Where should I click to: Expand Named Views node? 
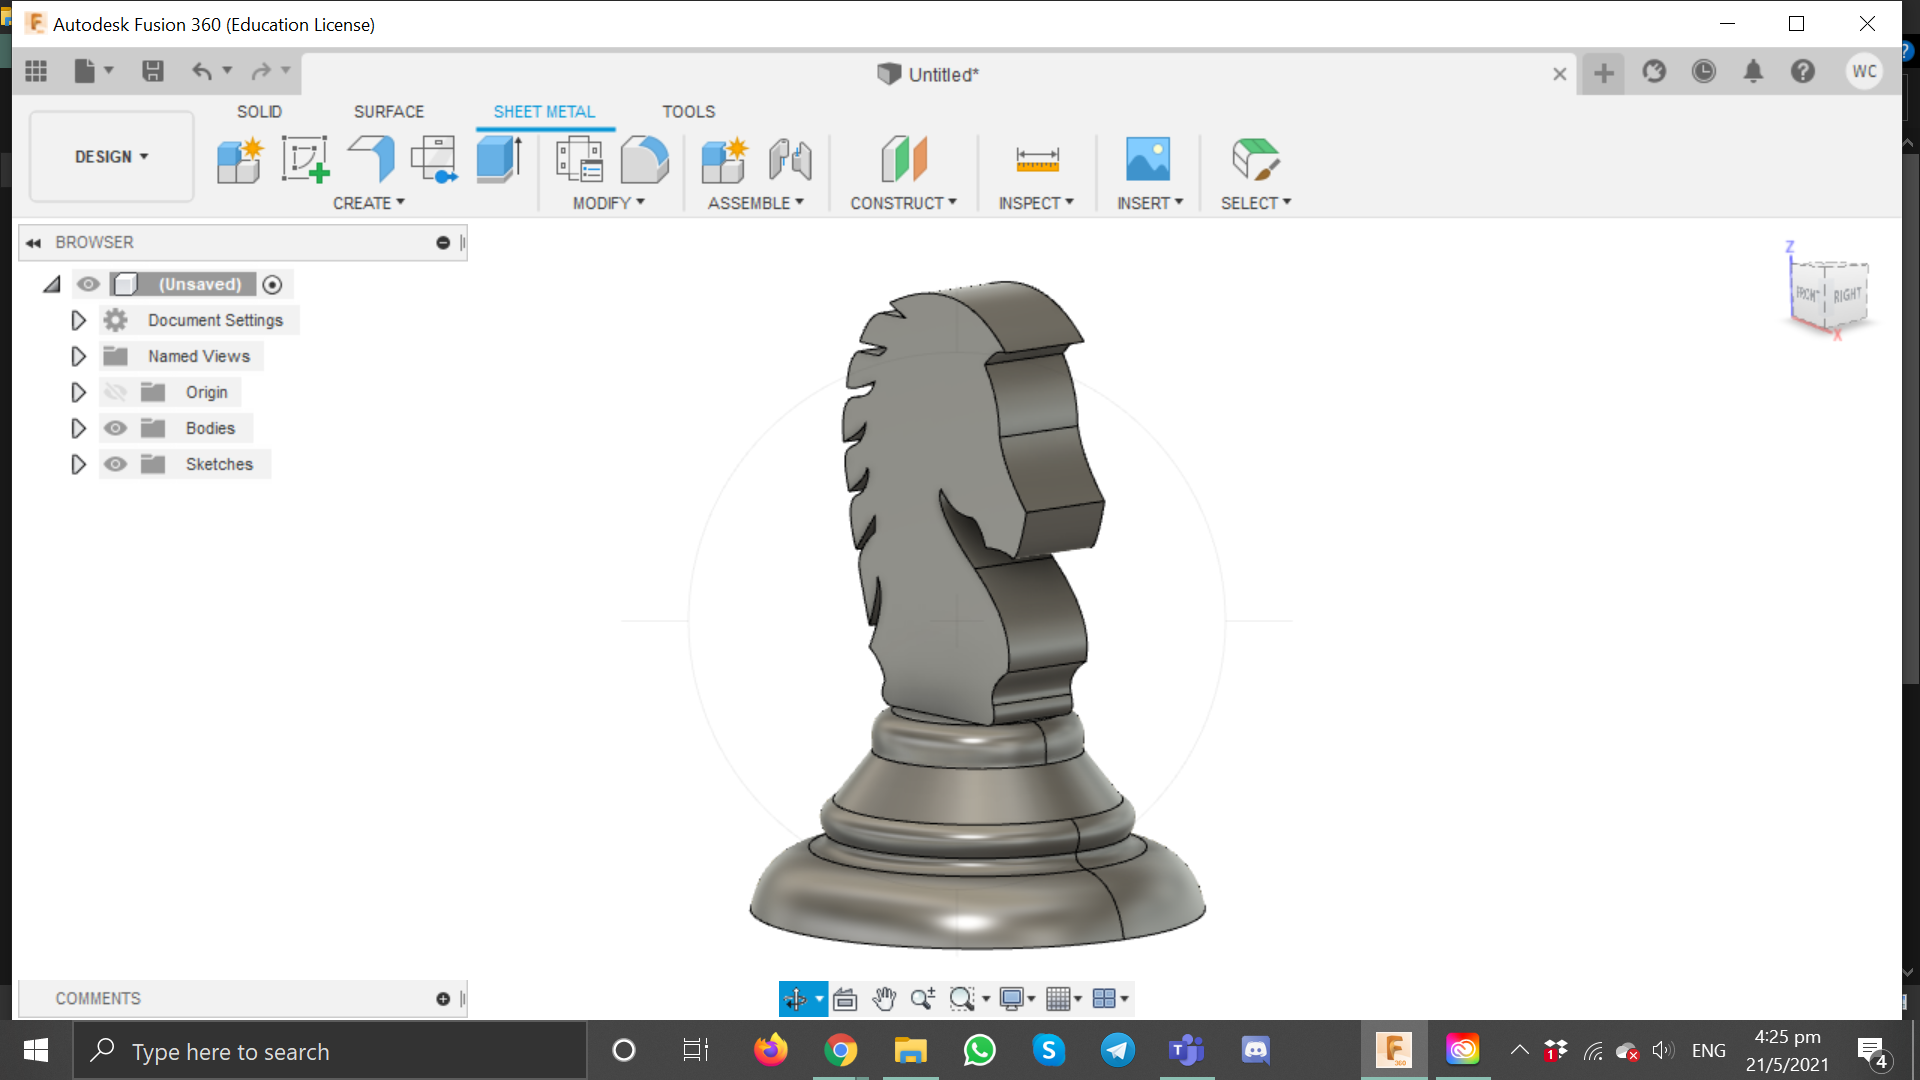(78, 356)
